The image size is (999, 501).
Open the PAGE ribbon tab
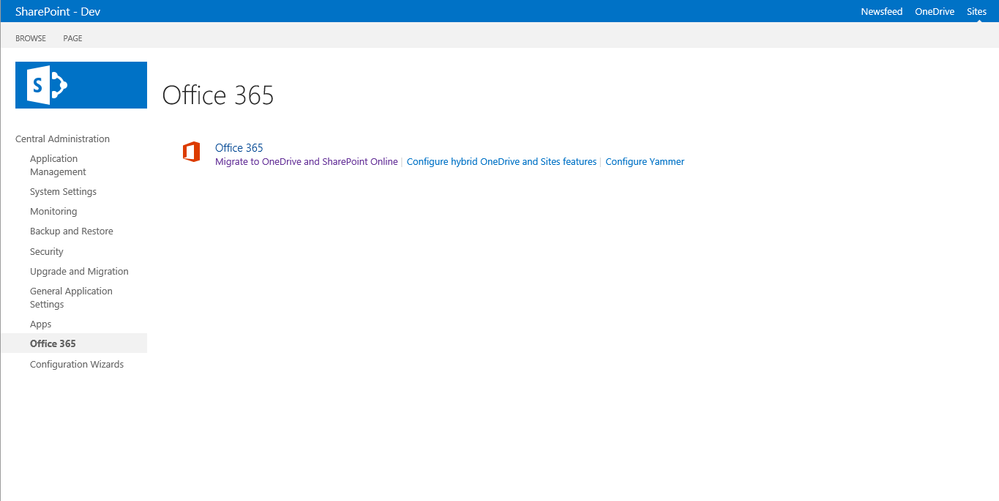click(x=73, y=38)
